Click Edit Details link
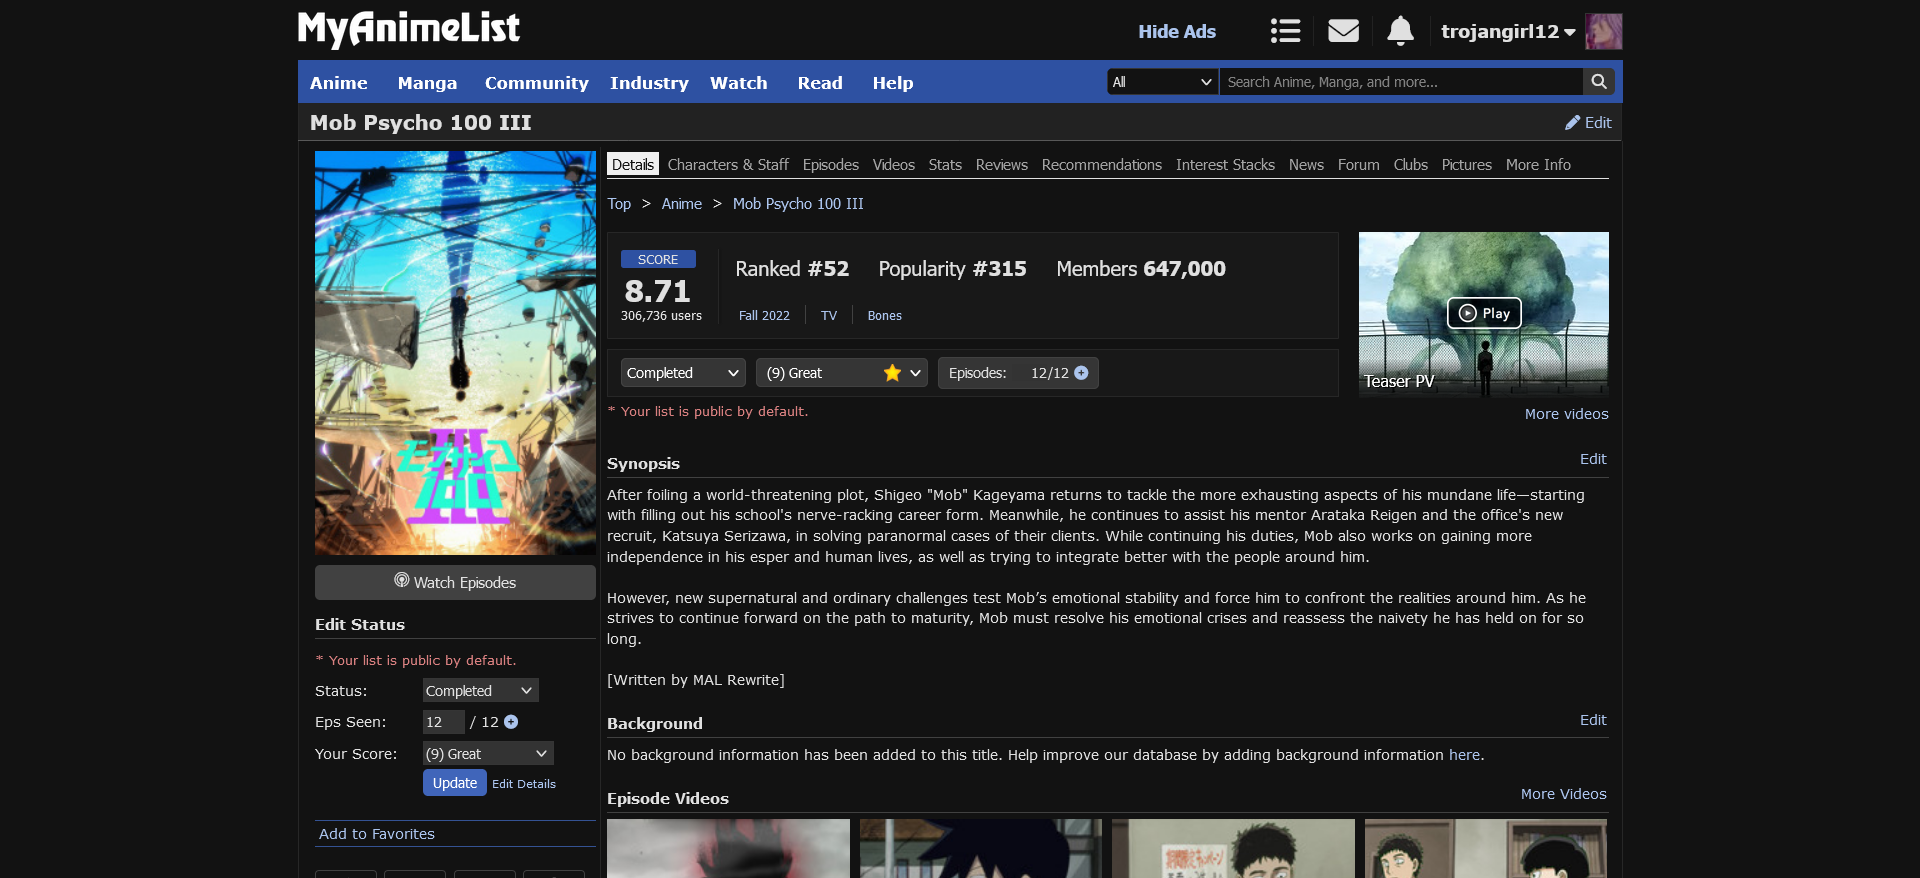The height and width of the screenshot is (878, 1920). point(524,784)
